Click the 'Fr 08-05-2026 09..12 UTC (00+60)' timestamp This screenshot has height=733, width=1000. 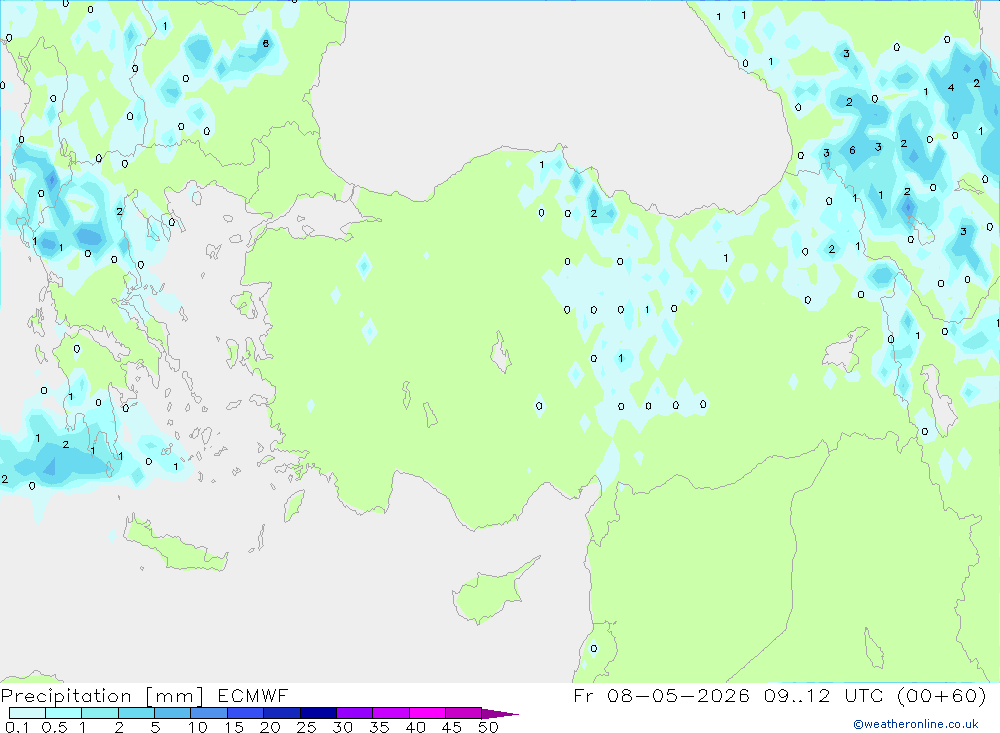(x=780, y=695)
